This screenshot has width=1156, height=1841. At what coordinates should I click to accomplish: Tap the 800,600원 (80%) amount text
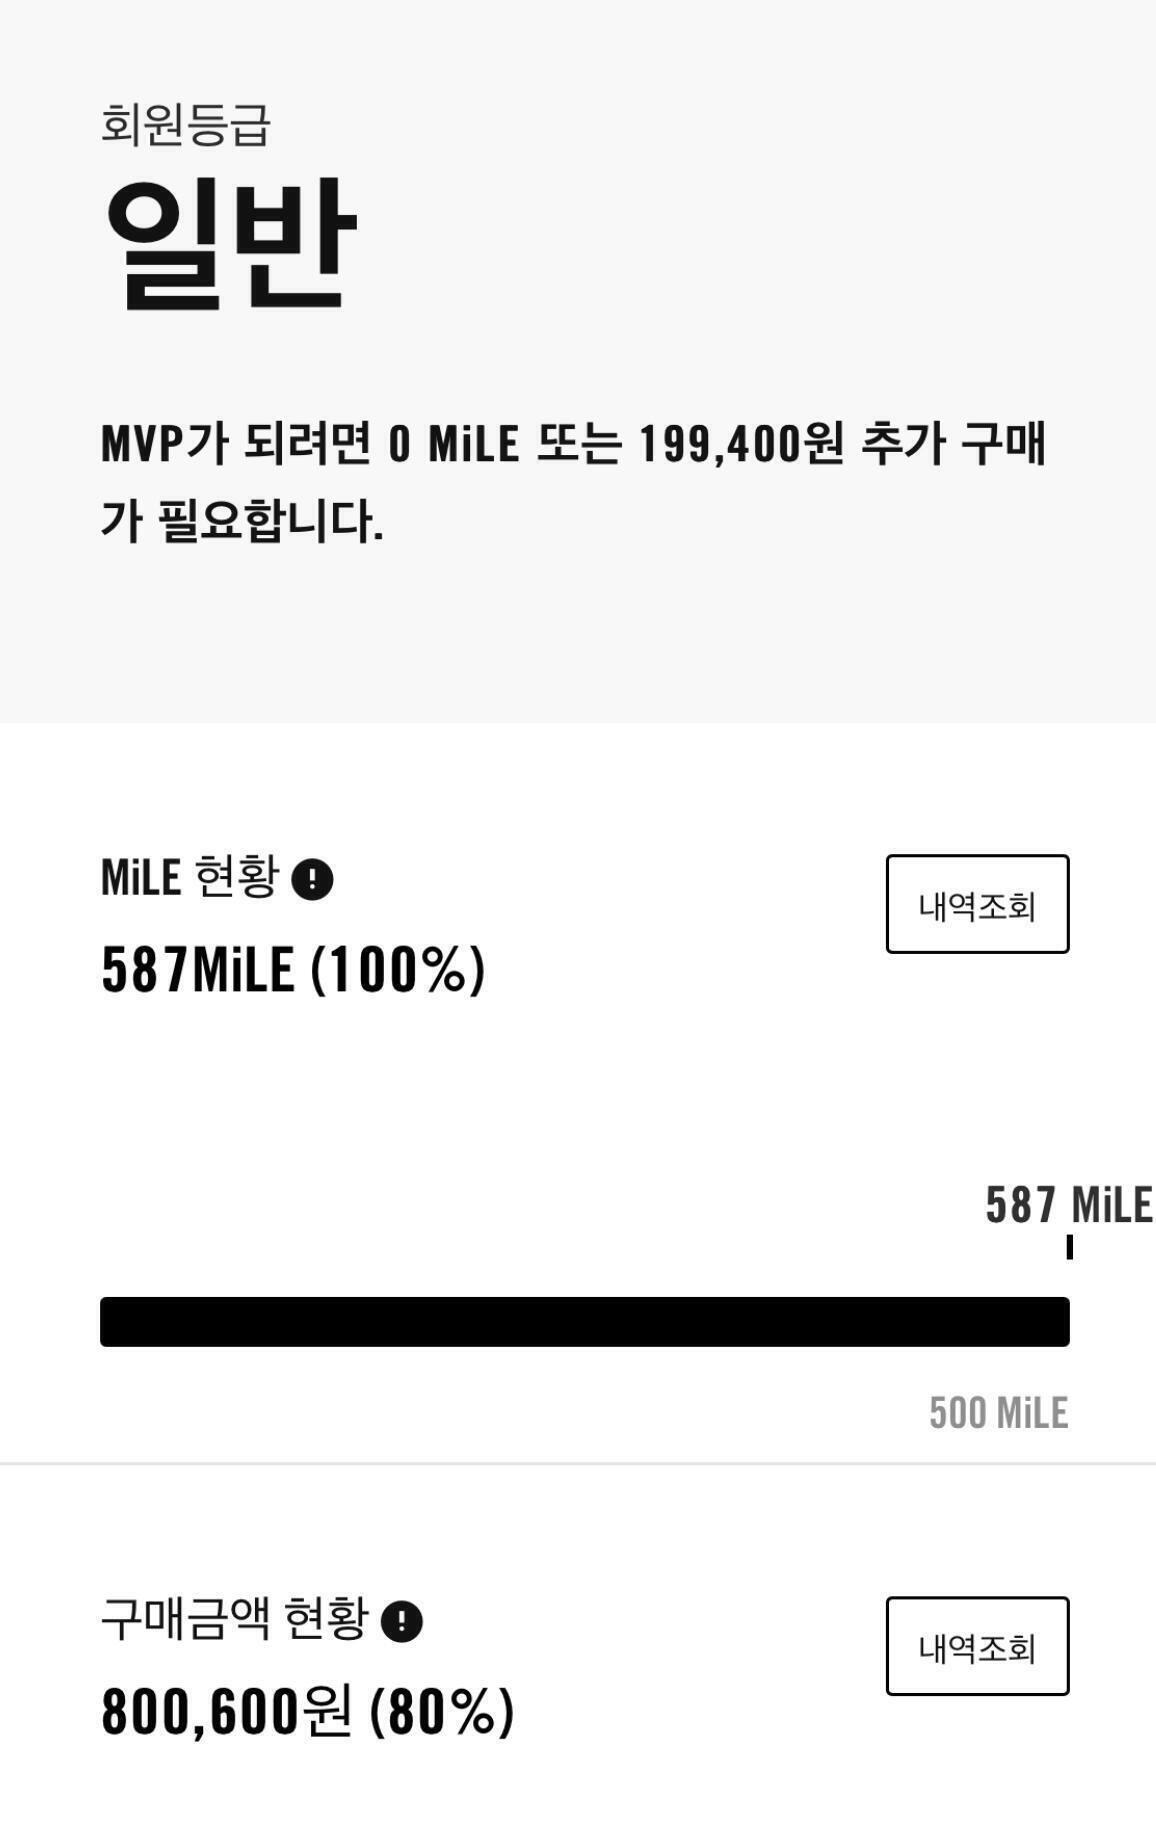(308, 1711)
